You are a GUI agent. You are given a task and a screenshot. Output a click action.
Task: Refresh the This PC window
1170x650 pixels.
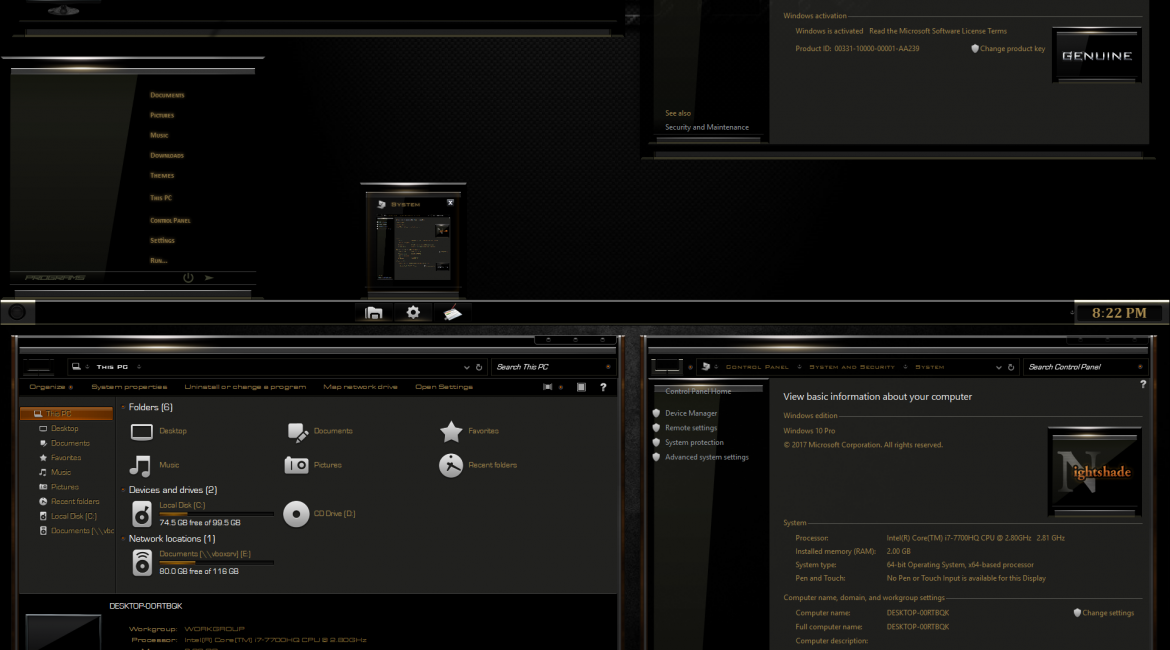coord(479,367)
